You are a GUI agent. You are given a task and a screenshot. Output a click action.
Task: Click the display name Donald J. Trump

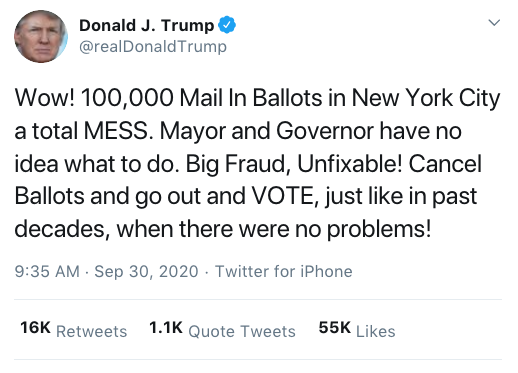point(146,26)
